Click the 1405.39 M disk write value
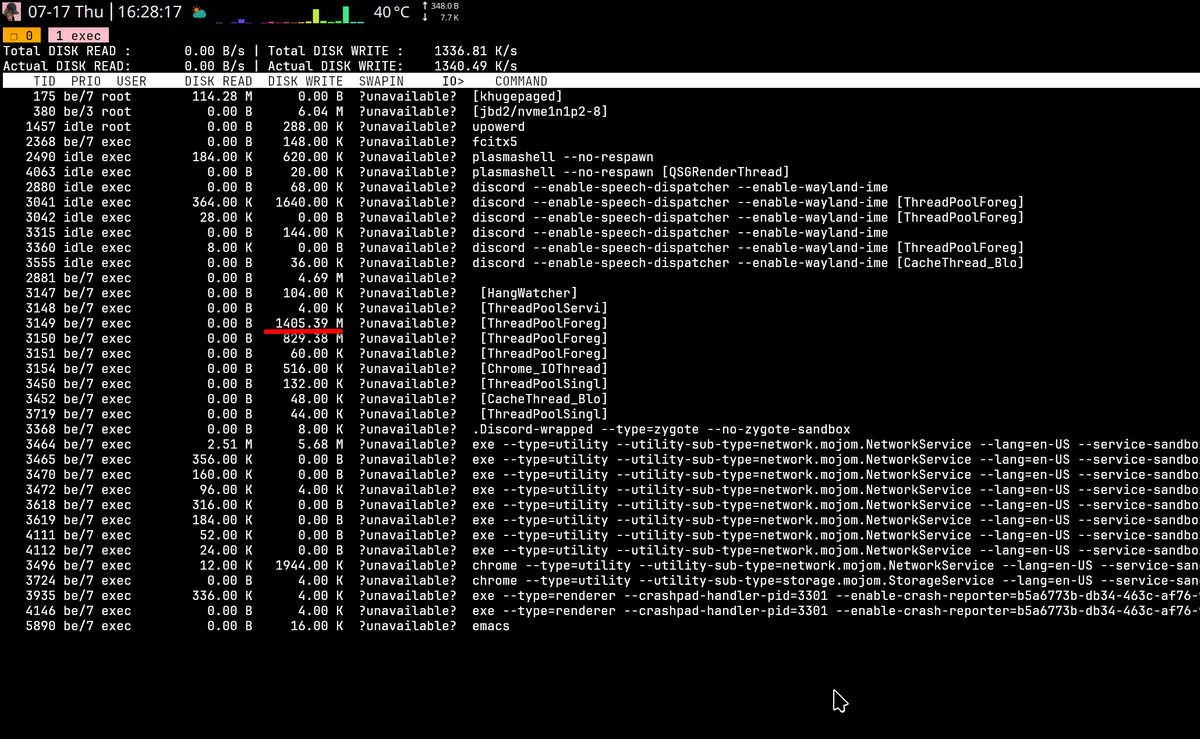The width and height of the screenshot is (1200, 739). tap(308, 323)
